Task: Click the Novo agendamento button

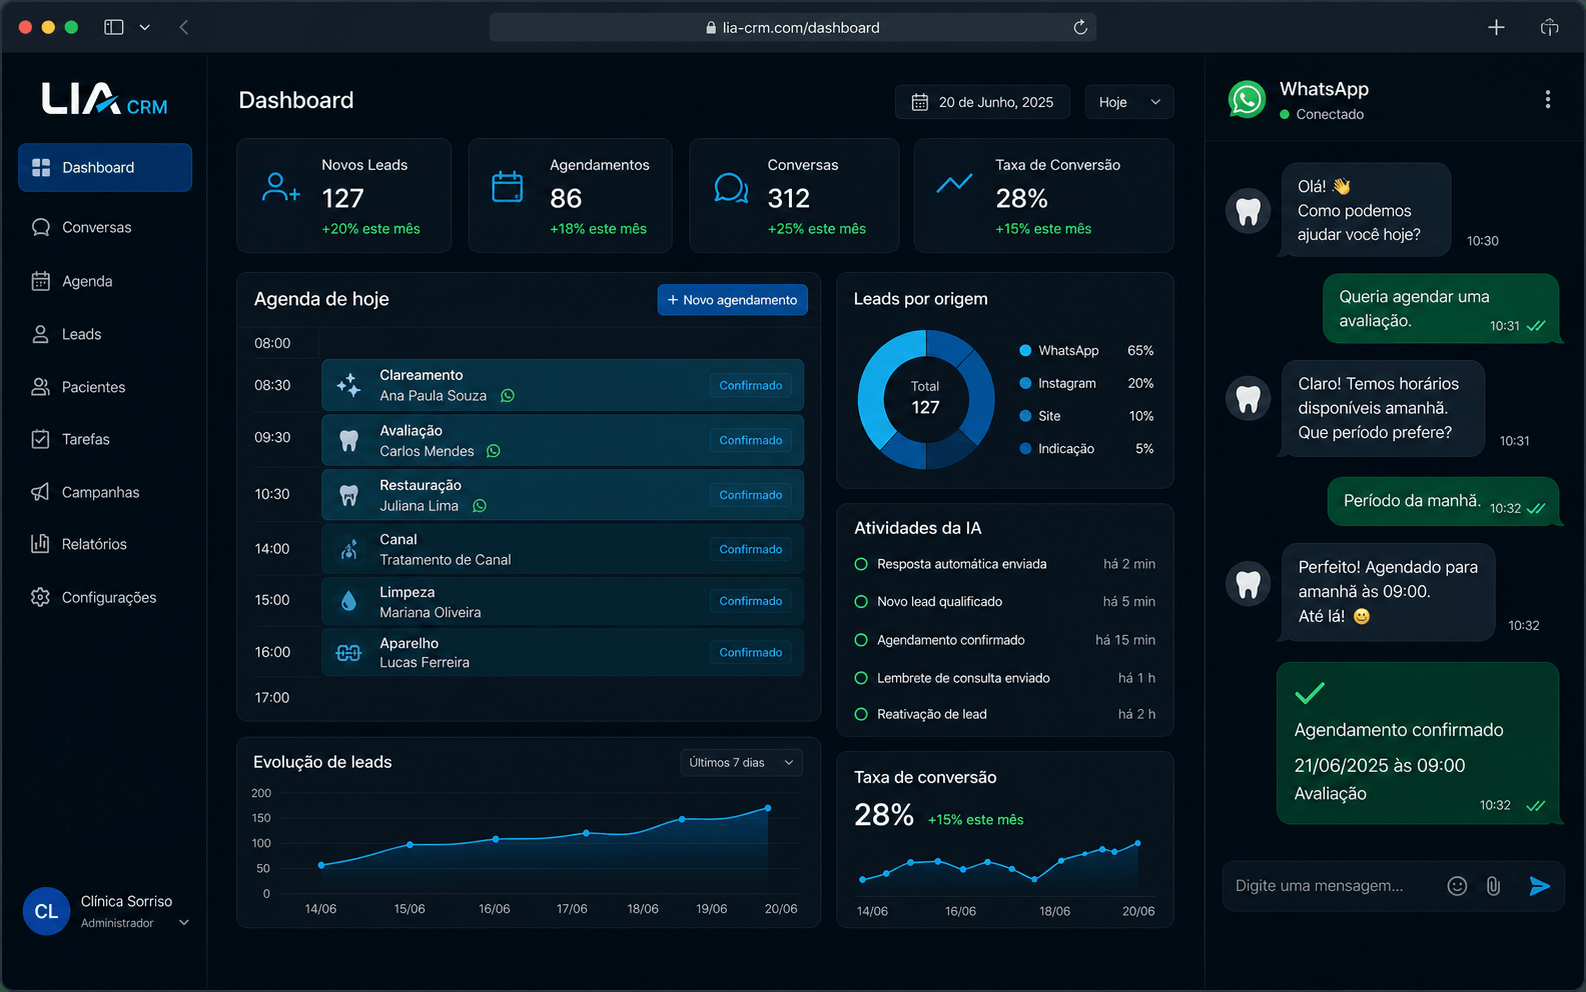Action: 732,300
